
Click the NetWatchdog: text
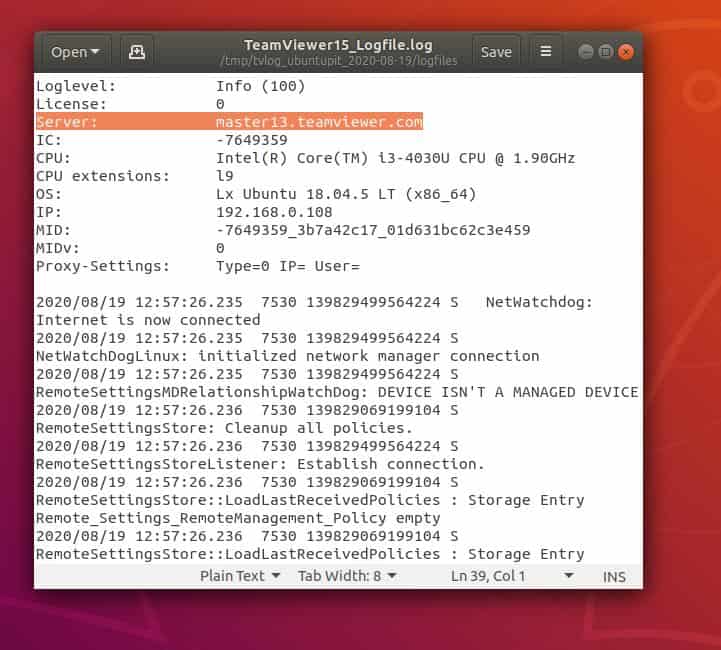pos(539,302)
